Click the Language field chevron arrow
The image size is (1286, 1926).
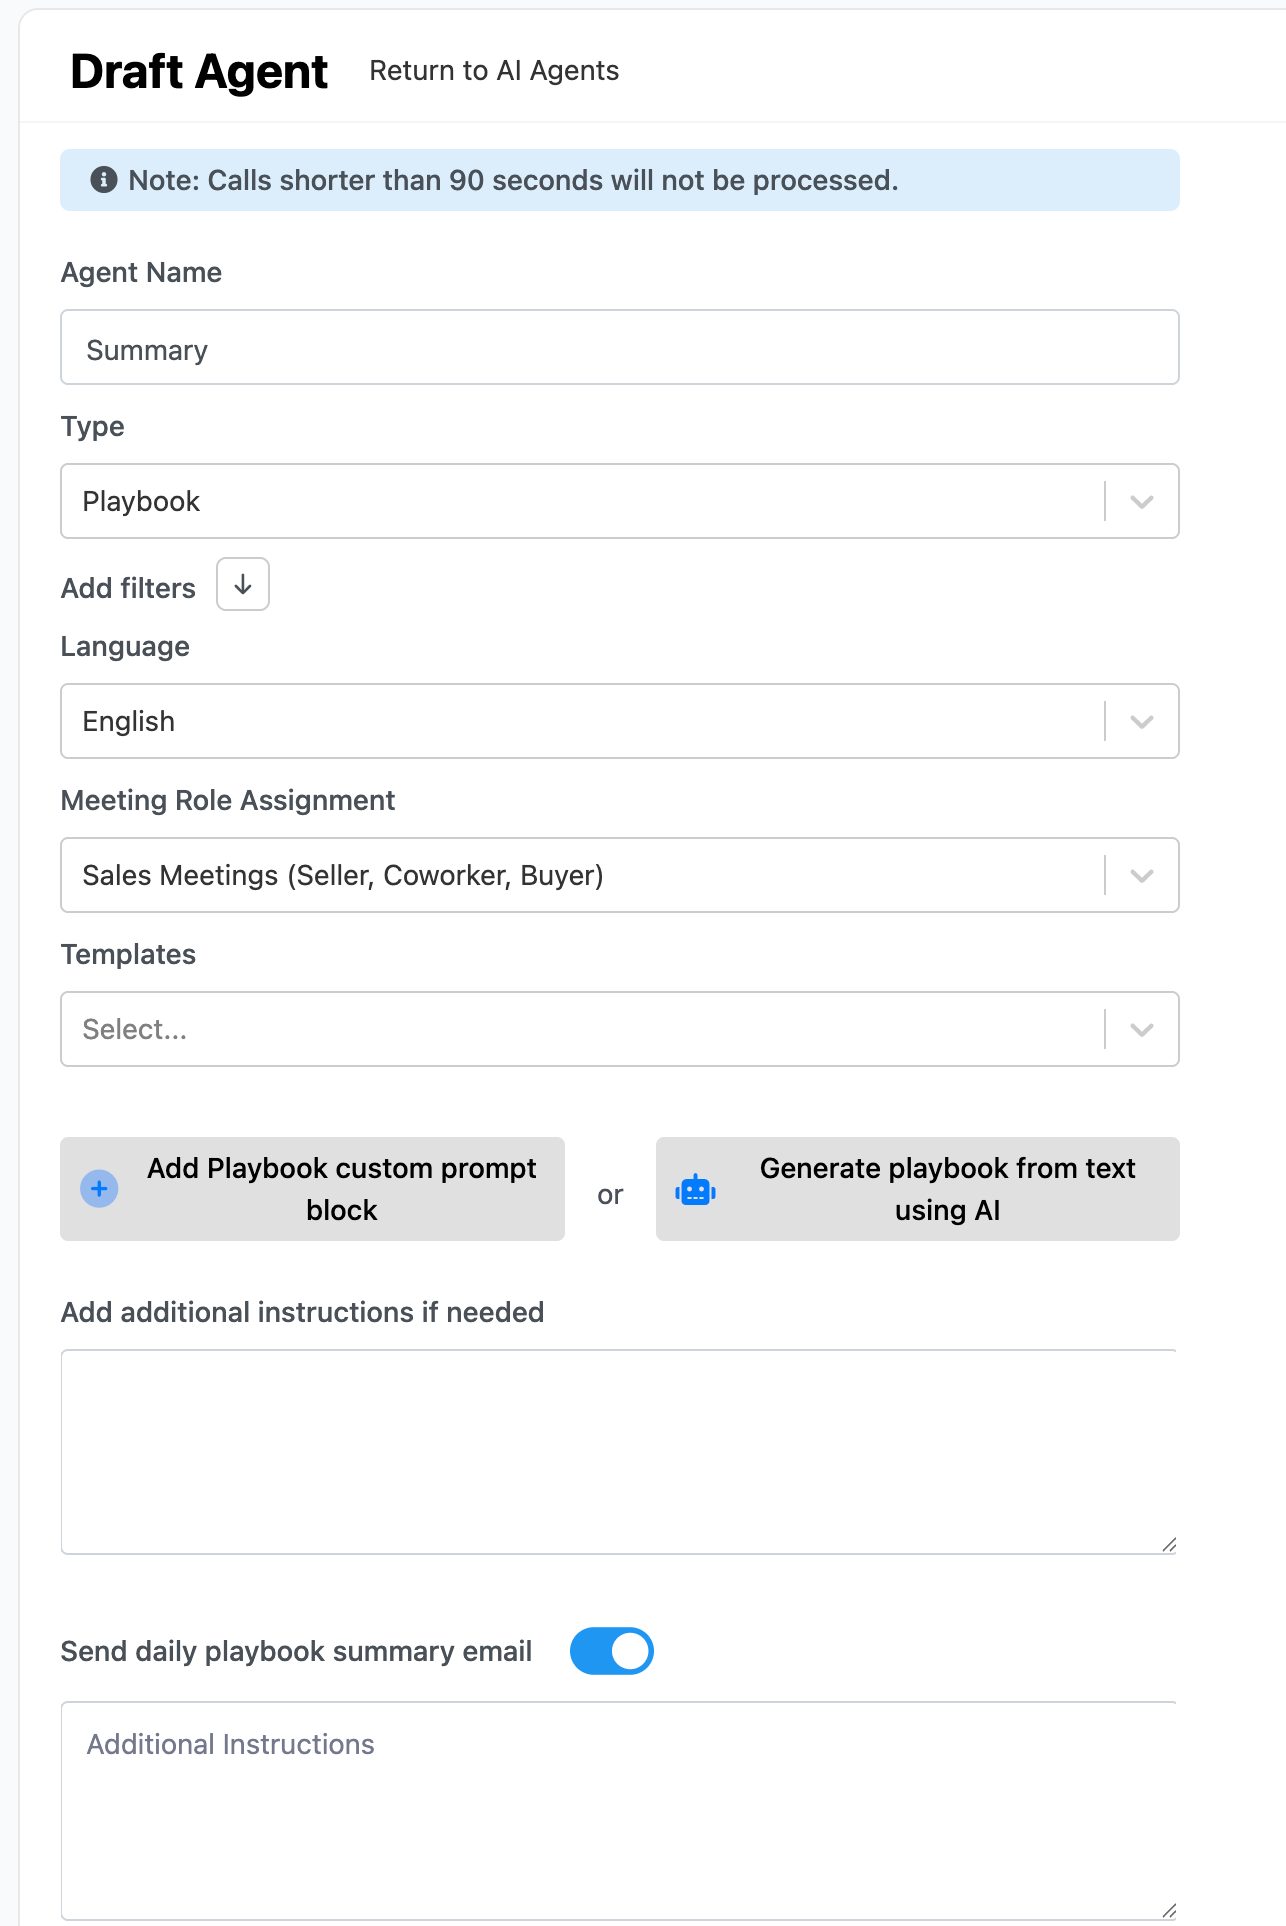(x=1142, y=722)
